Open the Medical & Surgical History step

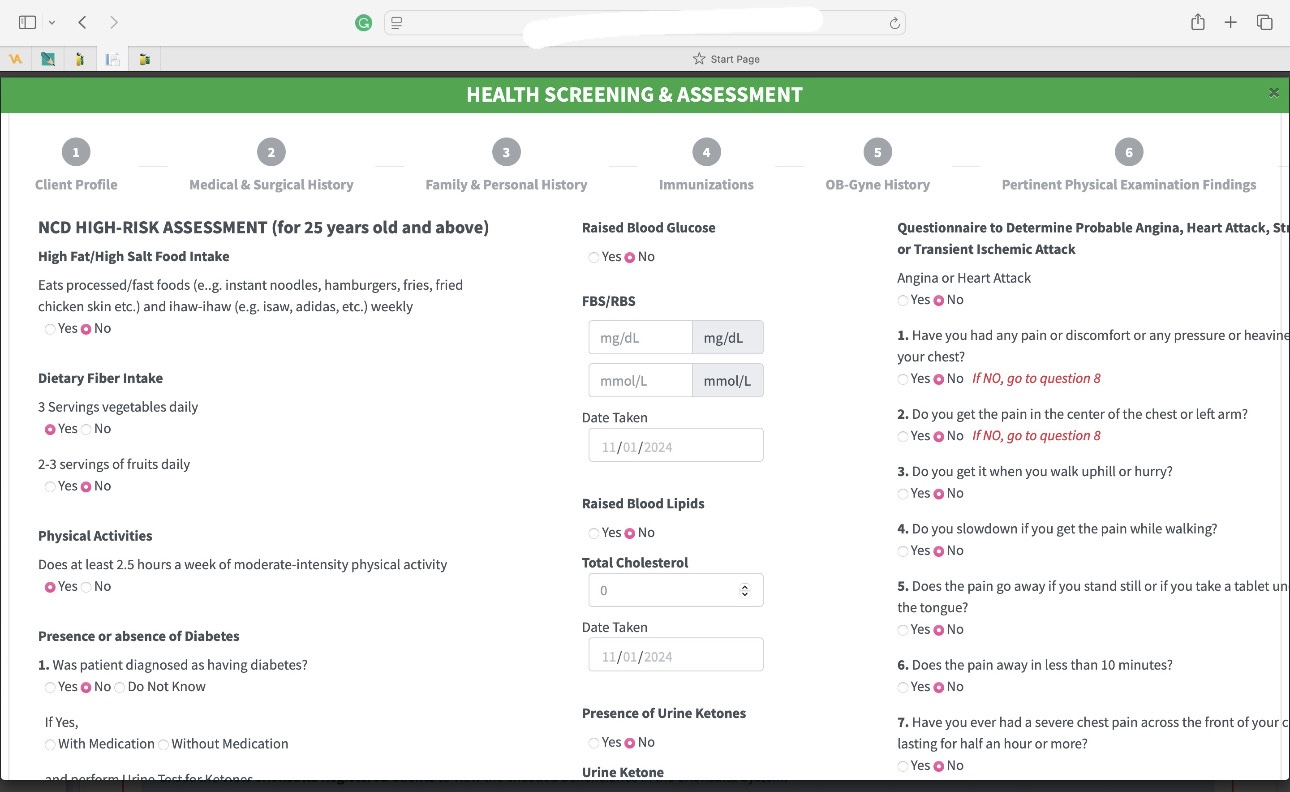click(x=271, y=167)
